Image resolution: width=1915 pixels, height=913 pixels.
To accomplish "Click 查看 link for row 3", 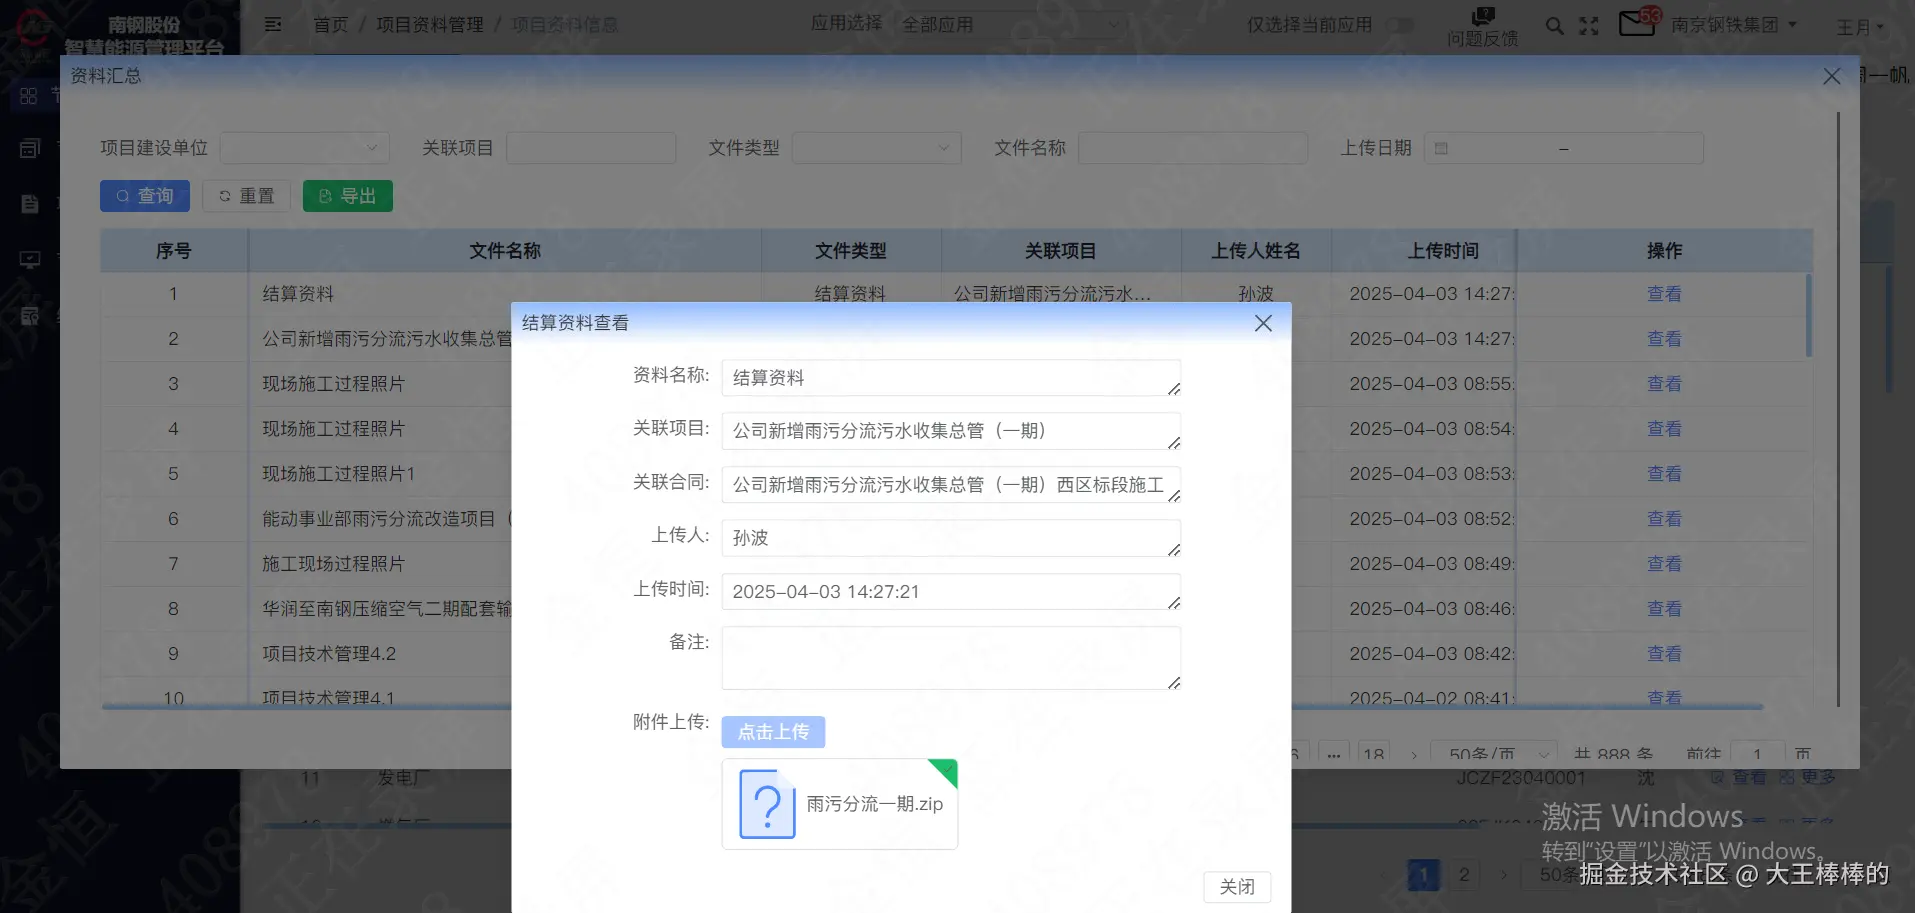I will tap(1664, 384).
